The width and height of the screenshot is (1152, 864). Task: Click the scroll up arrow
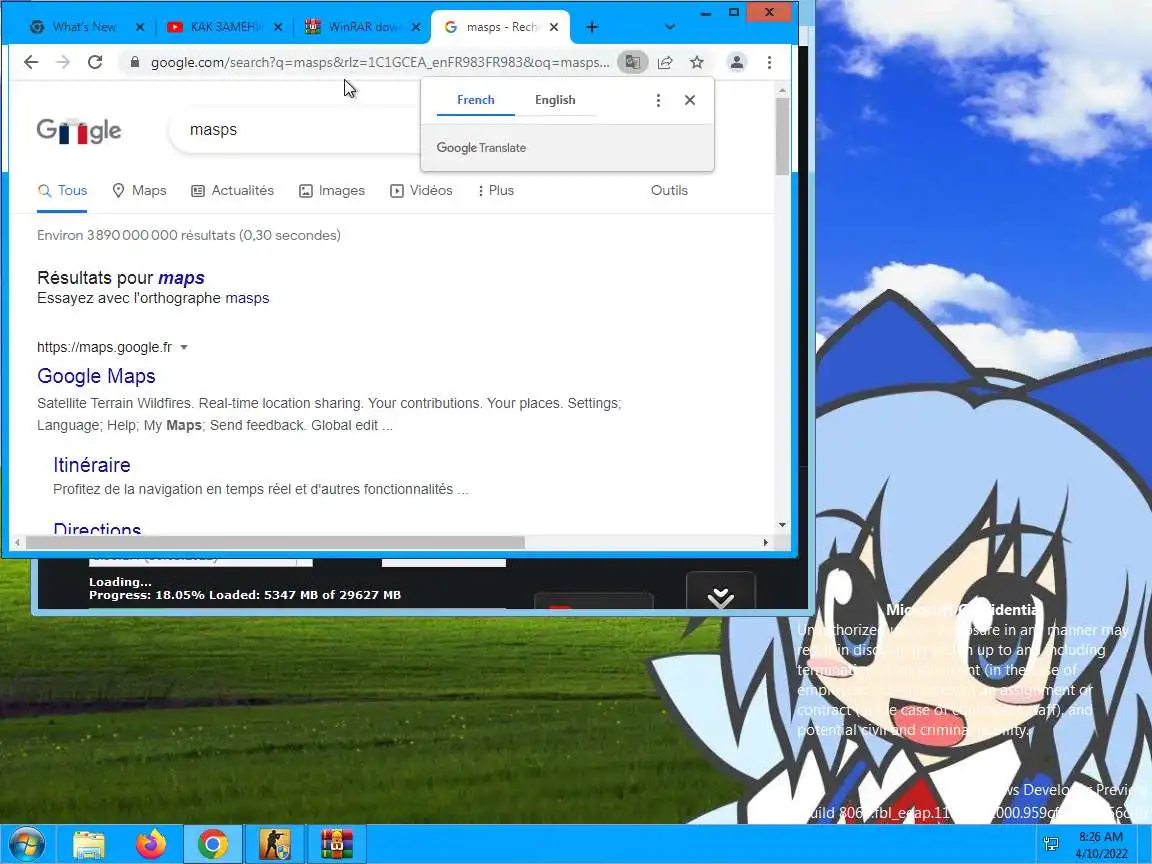click(x=782, y=90)
